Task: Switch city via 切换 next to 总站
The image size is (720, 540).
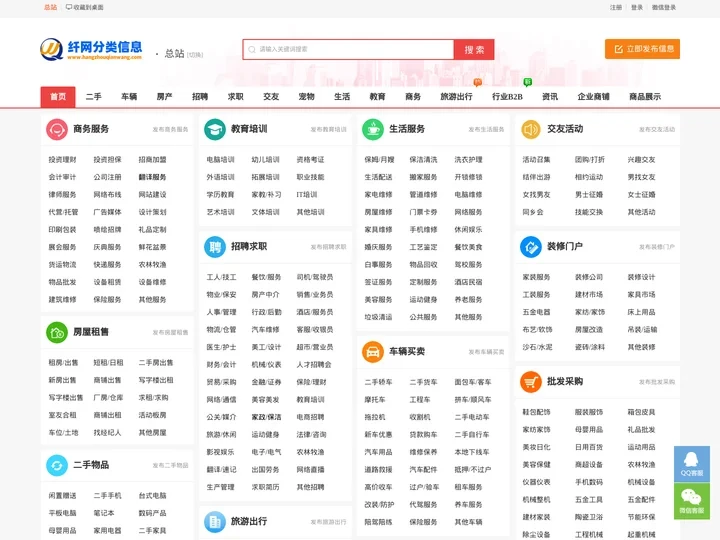Action: tap(195, 55)
